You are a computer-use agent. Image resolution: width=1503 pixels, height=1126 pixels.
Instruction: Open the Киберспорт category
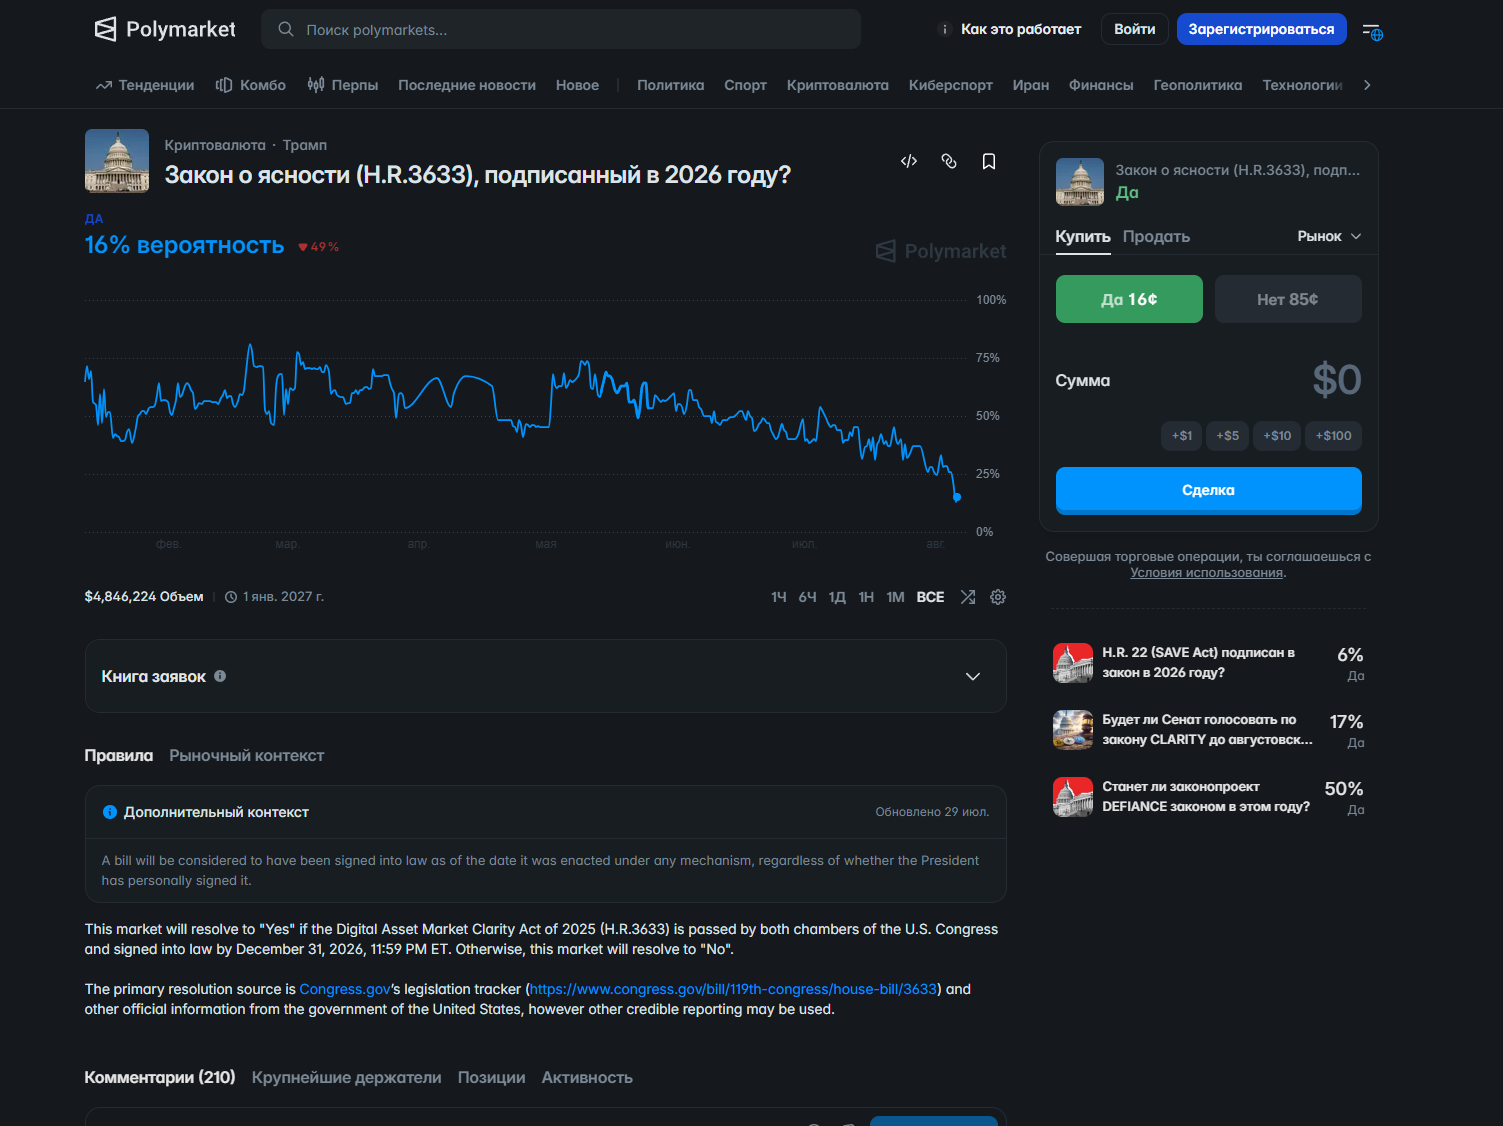pyautogui.click(x=951, y=85)
